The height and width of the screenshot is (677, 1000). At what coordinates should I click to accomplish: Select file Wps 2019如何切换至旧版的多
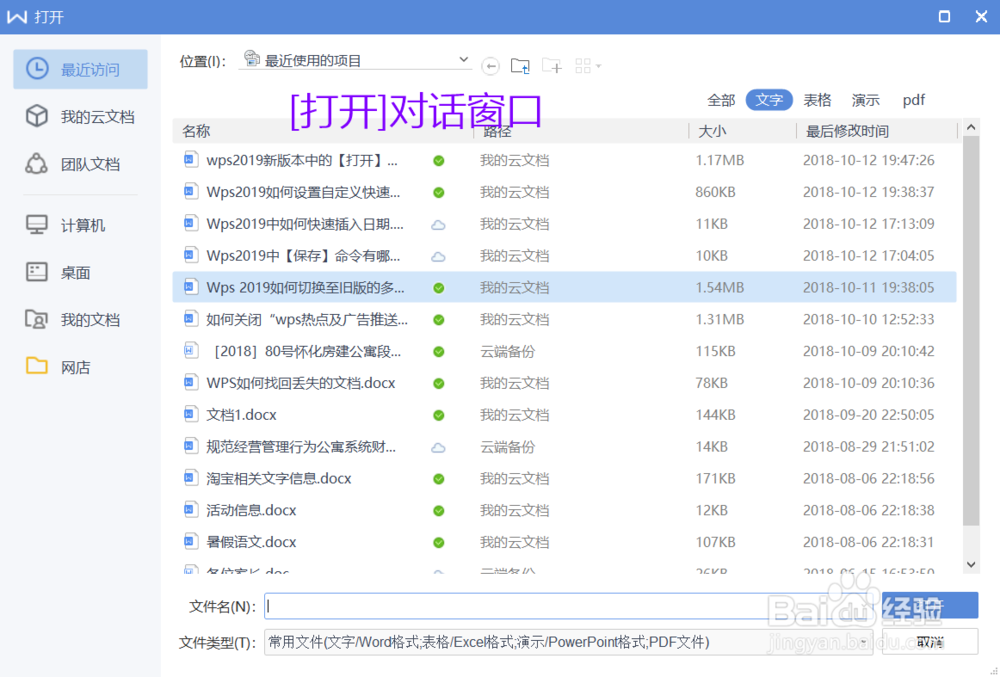coord(564,288)
